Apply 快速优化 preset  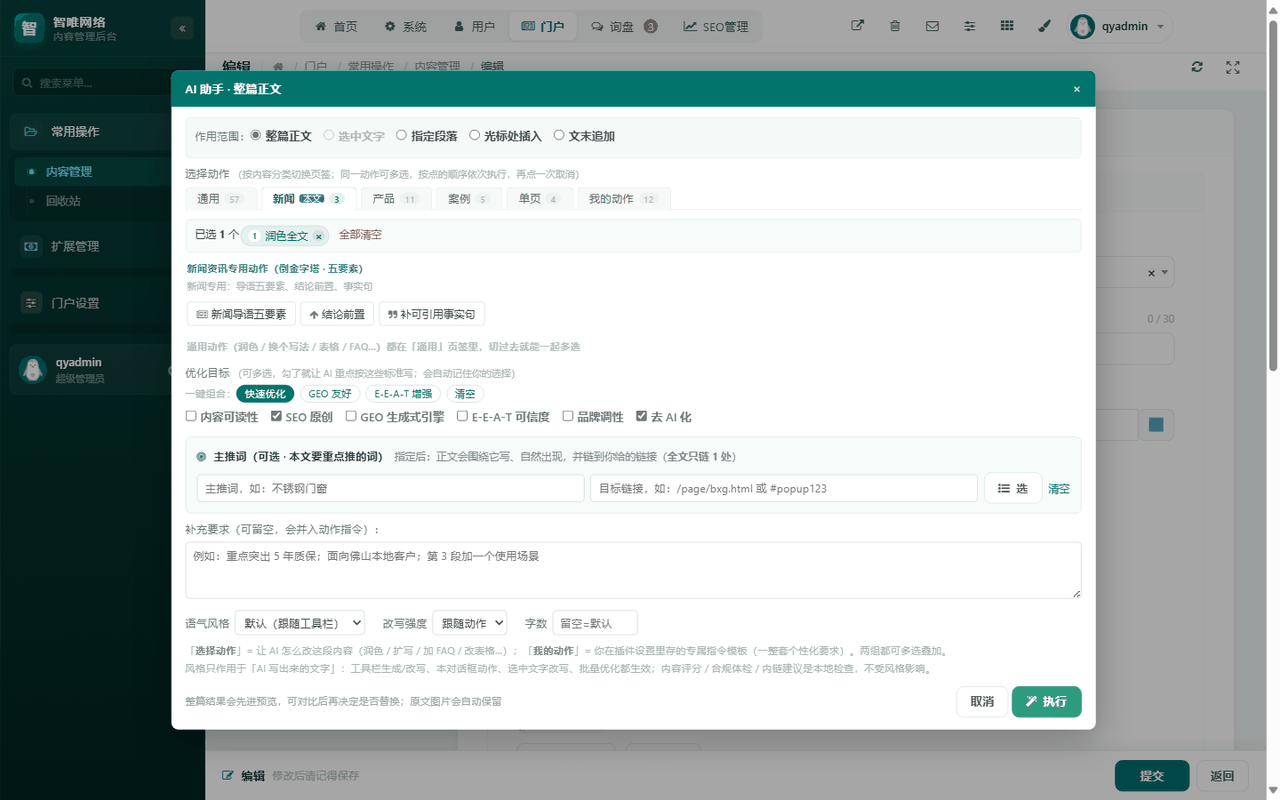(x=265, y=394)
